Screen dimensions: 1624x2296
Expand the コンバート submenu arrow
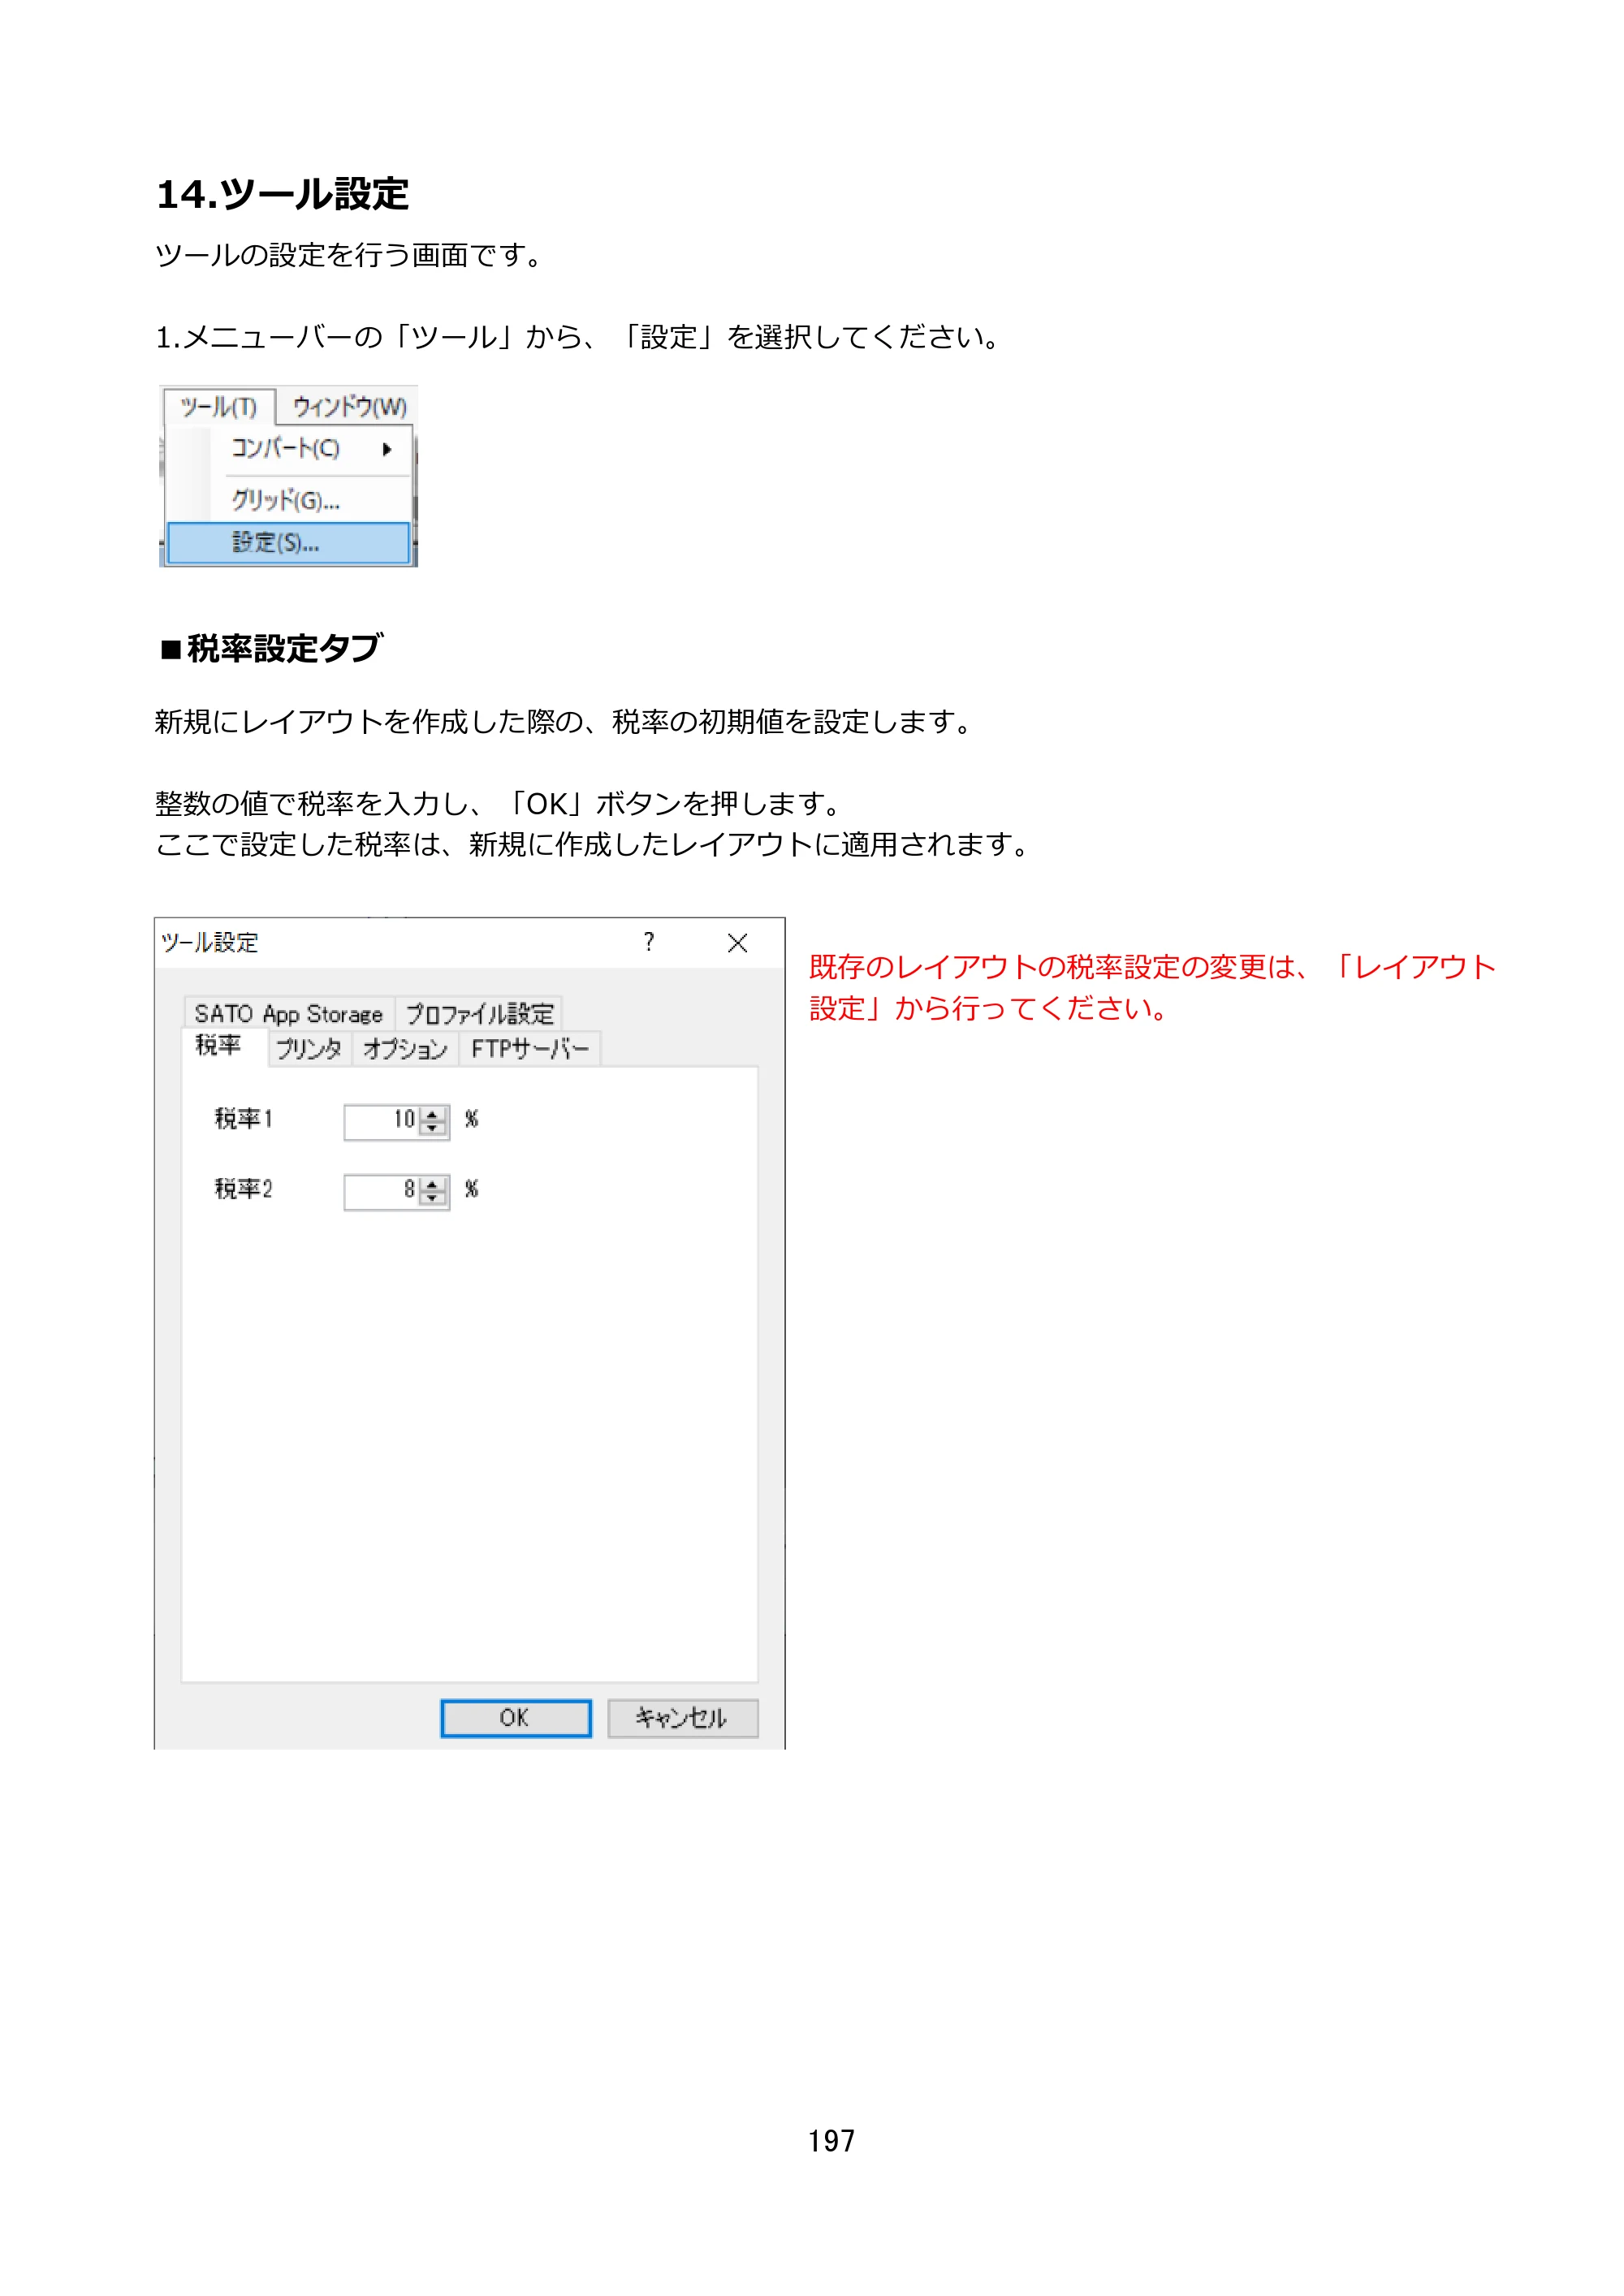(387, 449)
